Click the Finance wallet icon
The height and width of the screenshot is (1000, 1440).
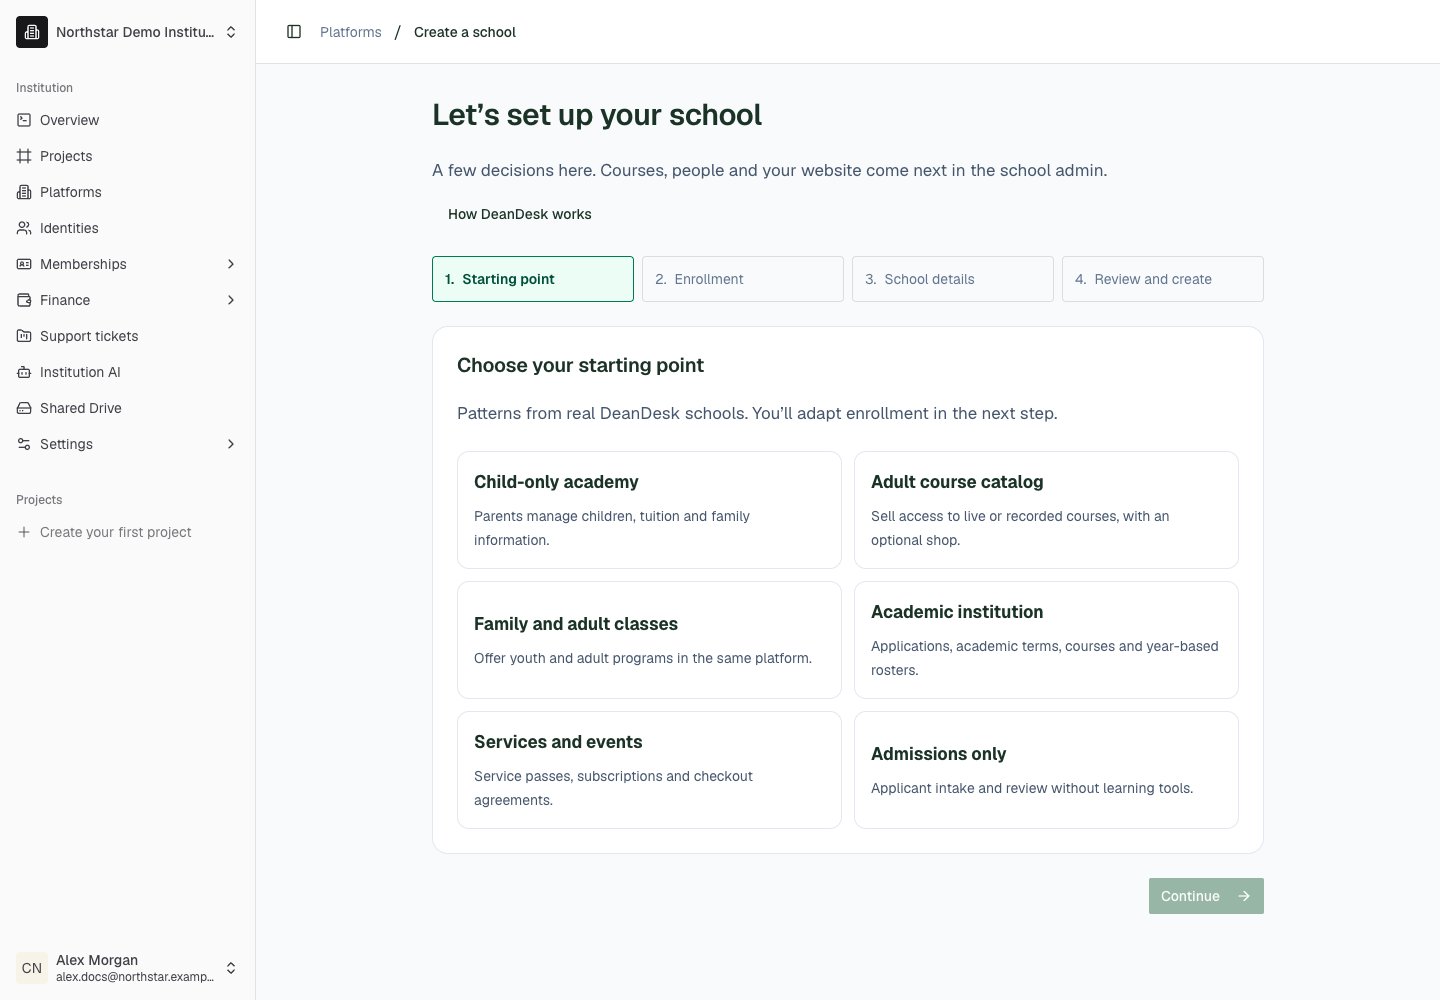pos(24,300)
